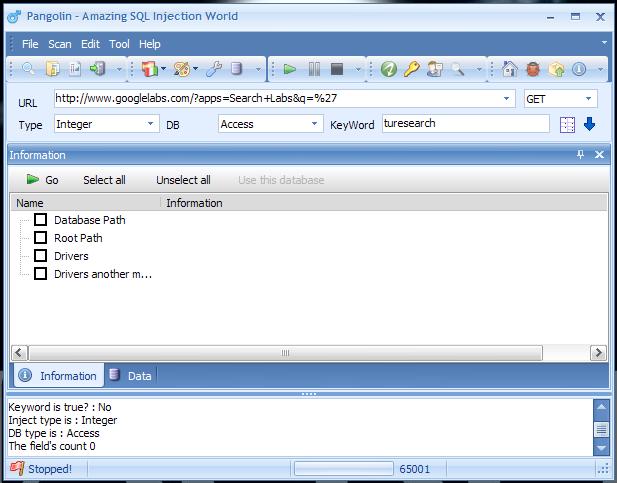Click the green circular check icon
The width and height of the screenshot is (617, 483).
click(x=388, y=69)
